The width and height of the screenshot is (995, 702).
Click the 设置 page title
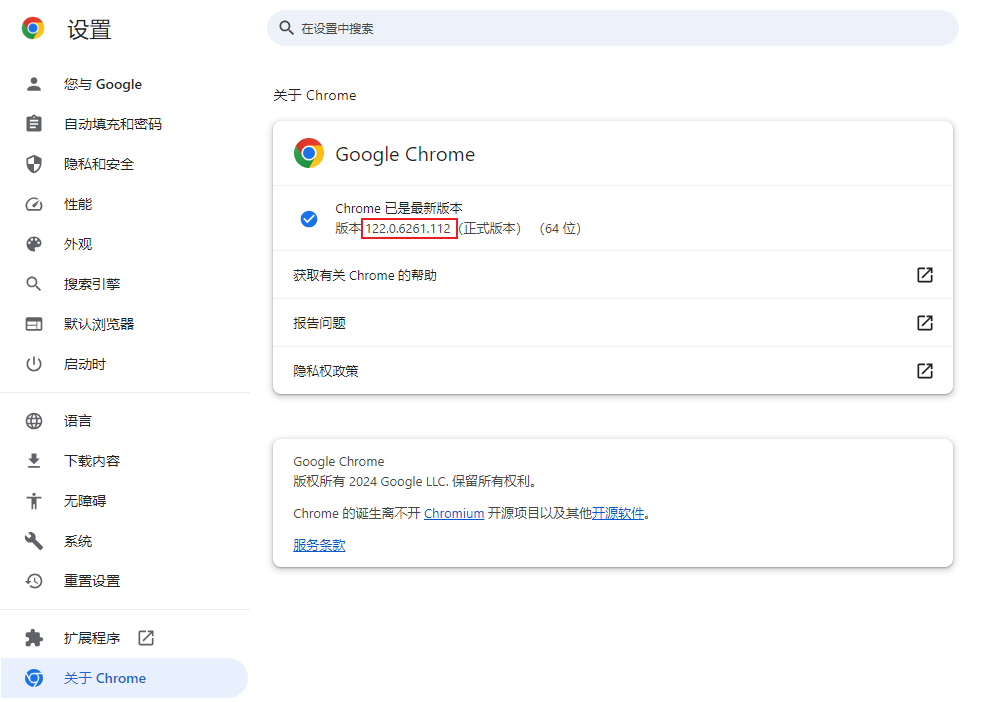coord(89,29)
